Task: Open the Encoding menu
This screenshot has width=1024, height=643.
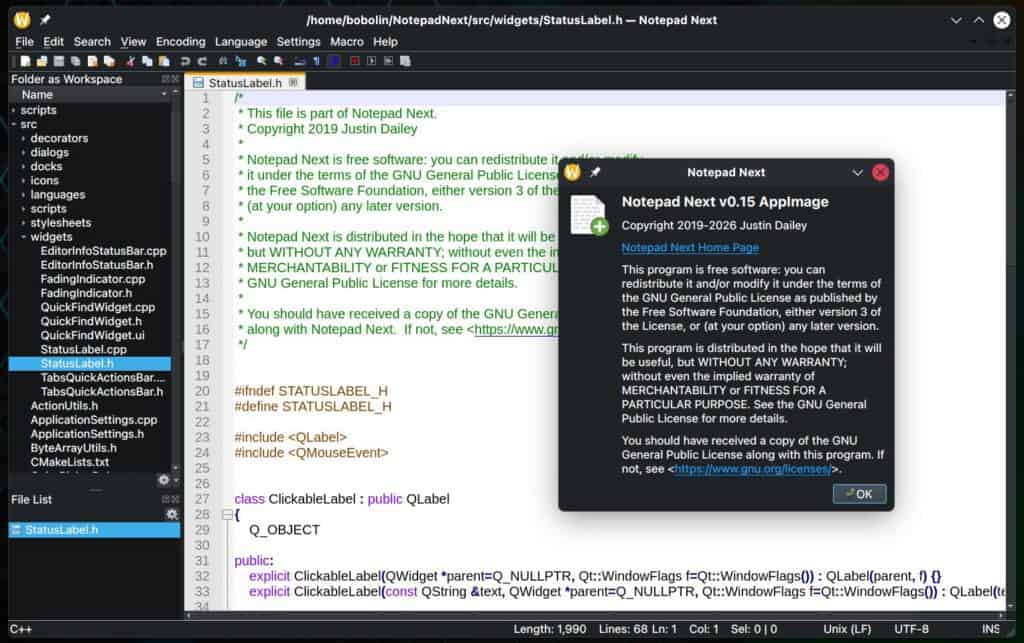Action: 180,42
